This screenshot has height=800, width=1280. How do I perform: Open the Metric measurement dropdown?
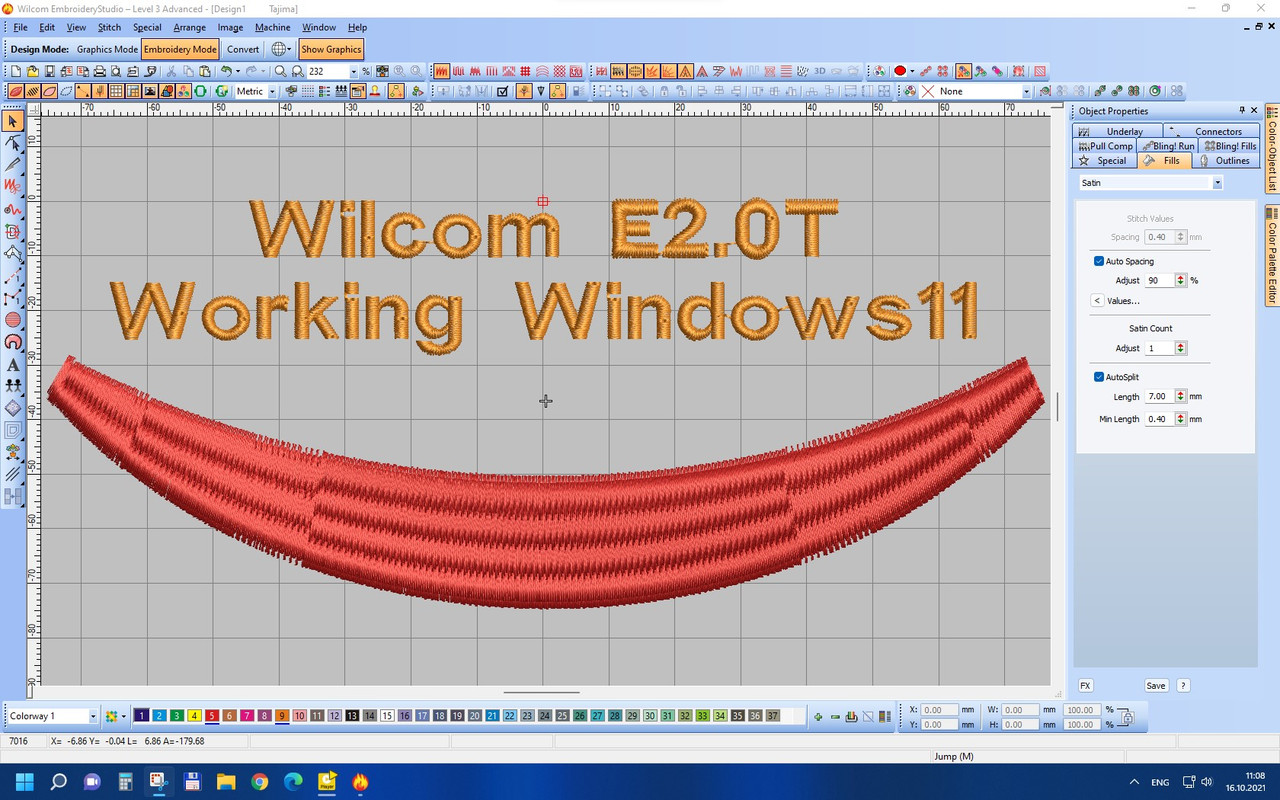tap(272, 91)
